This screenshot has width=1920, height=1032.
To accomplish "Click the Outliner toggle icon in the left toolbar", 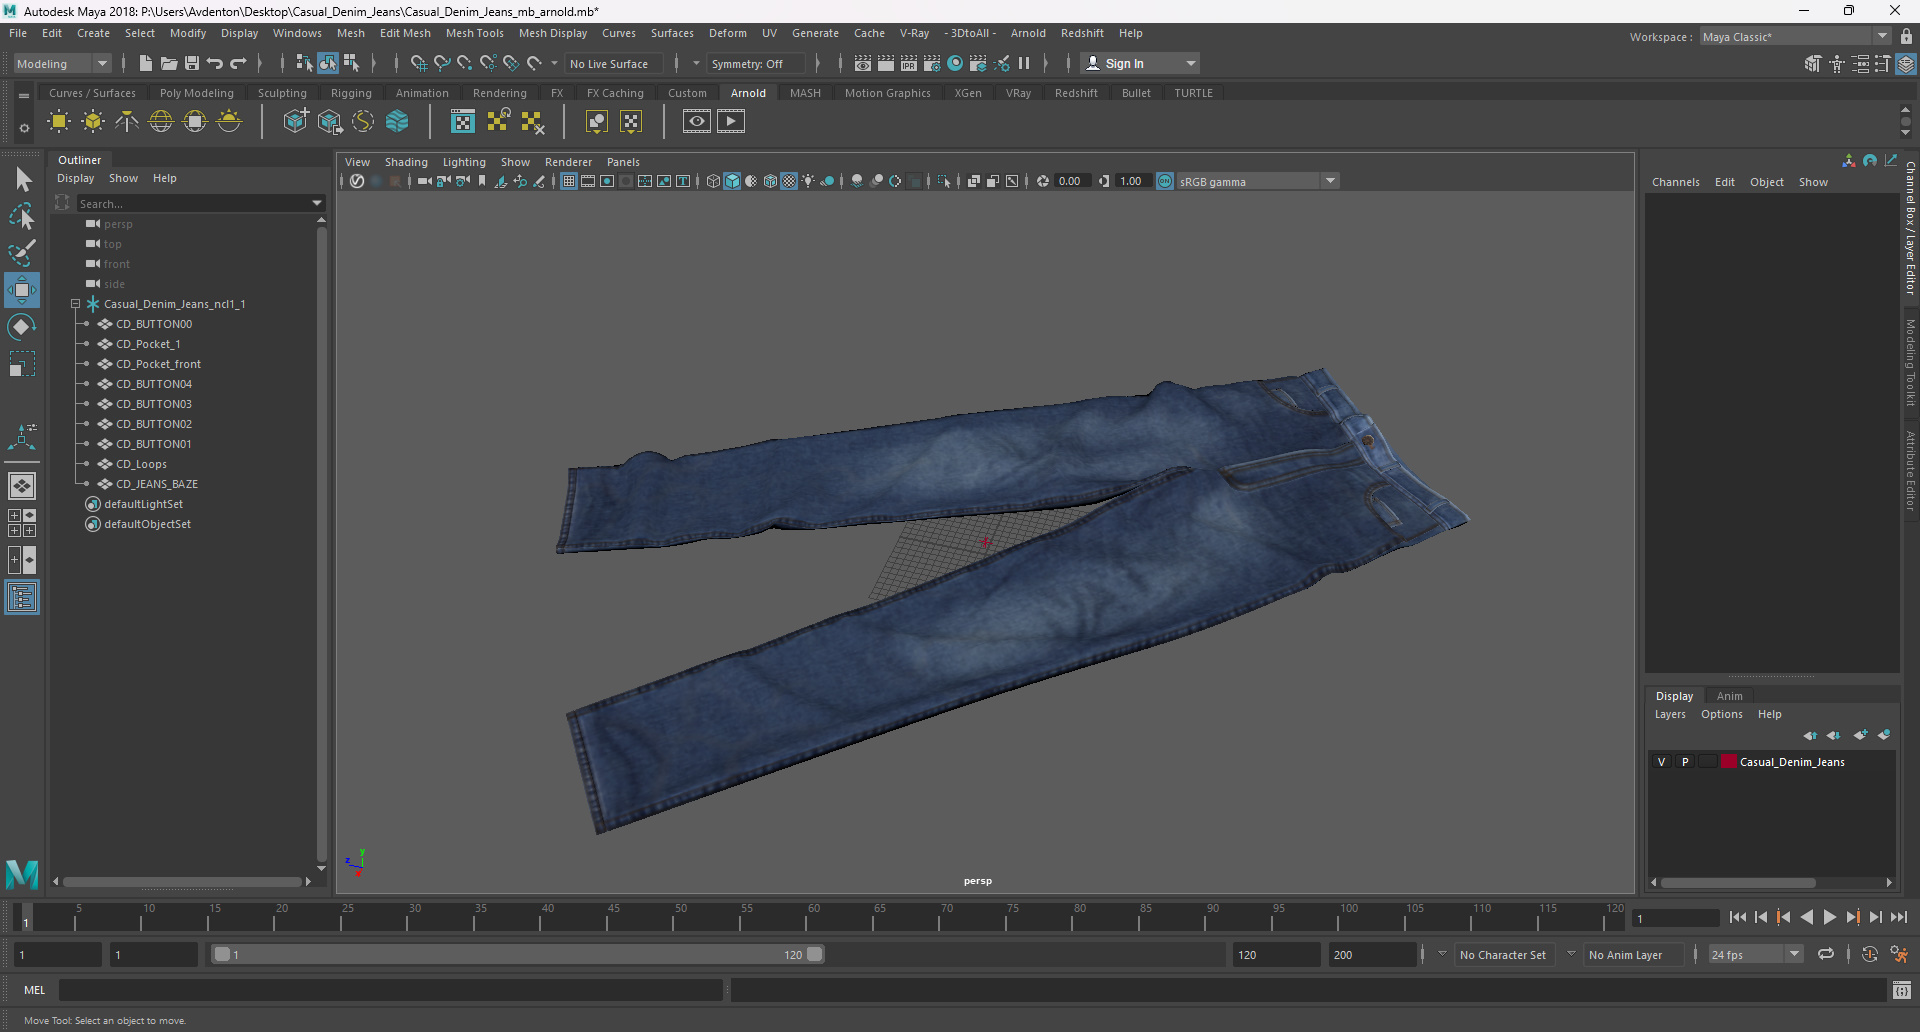I will pos(21,598).
